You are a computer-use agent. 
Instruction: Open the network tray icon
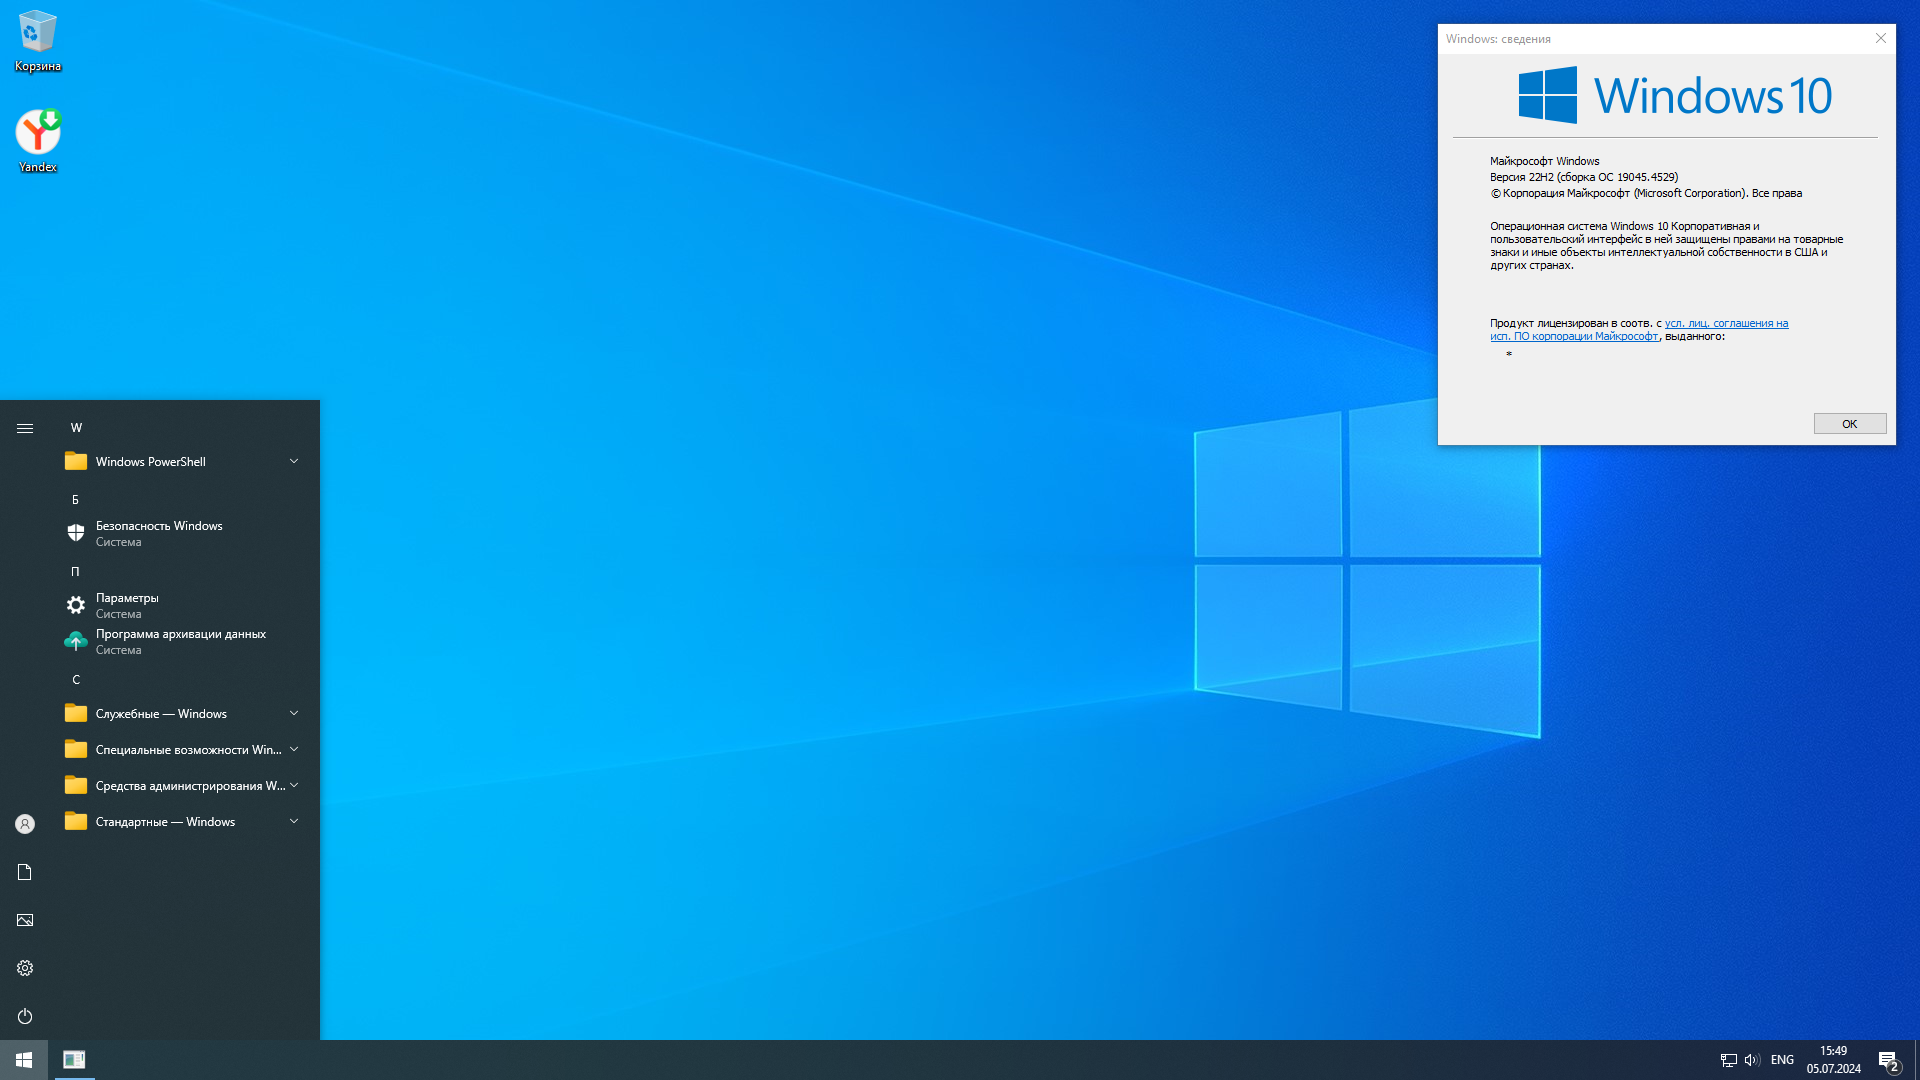point(1728,1060)
